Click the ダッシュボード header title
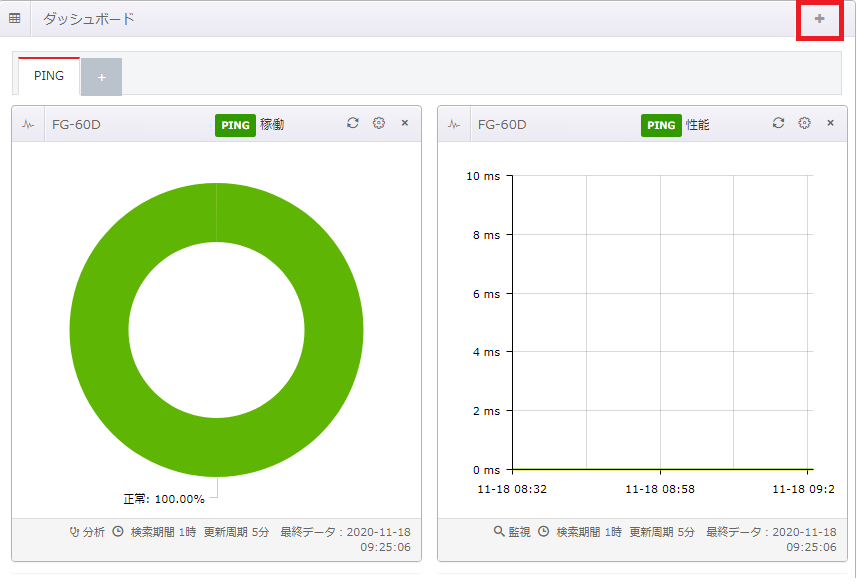Screen dimensions: 857x583 (x=89, y=19)
